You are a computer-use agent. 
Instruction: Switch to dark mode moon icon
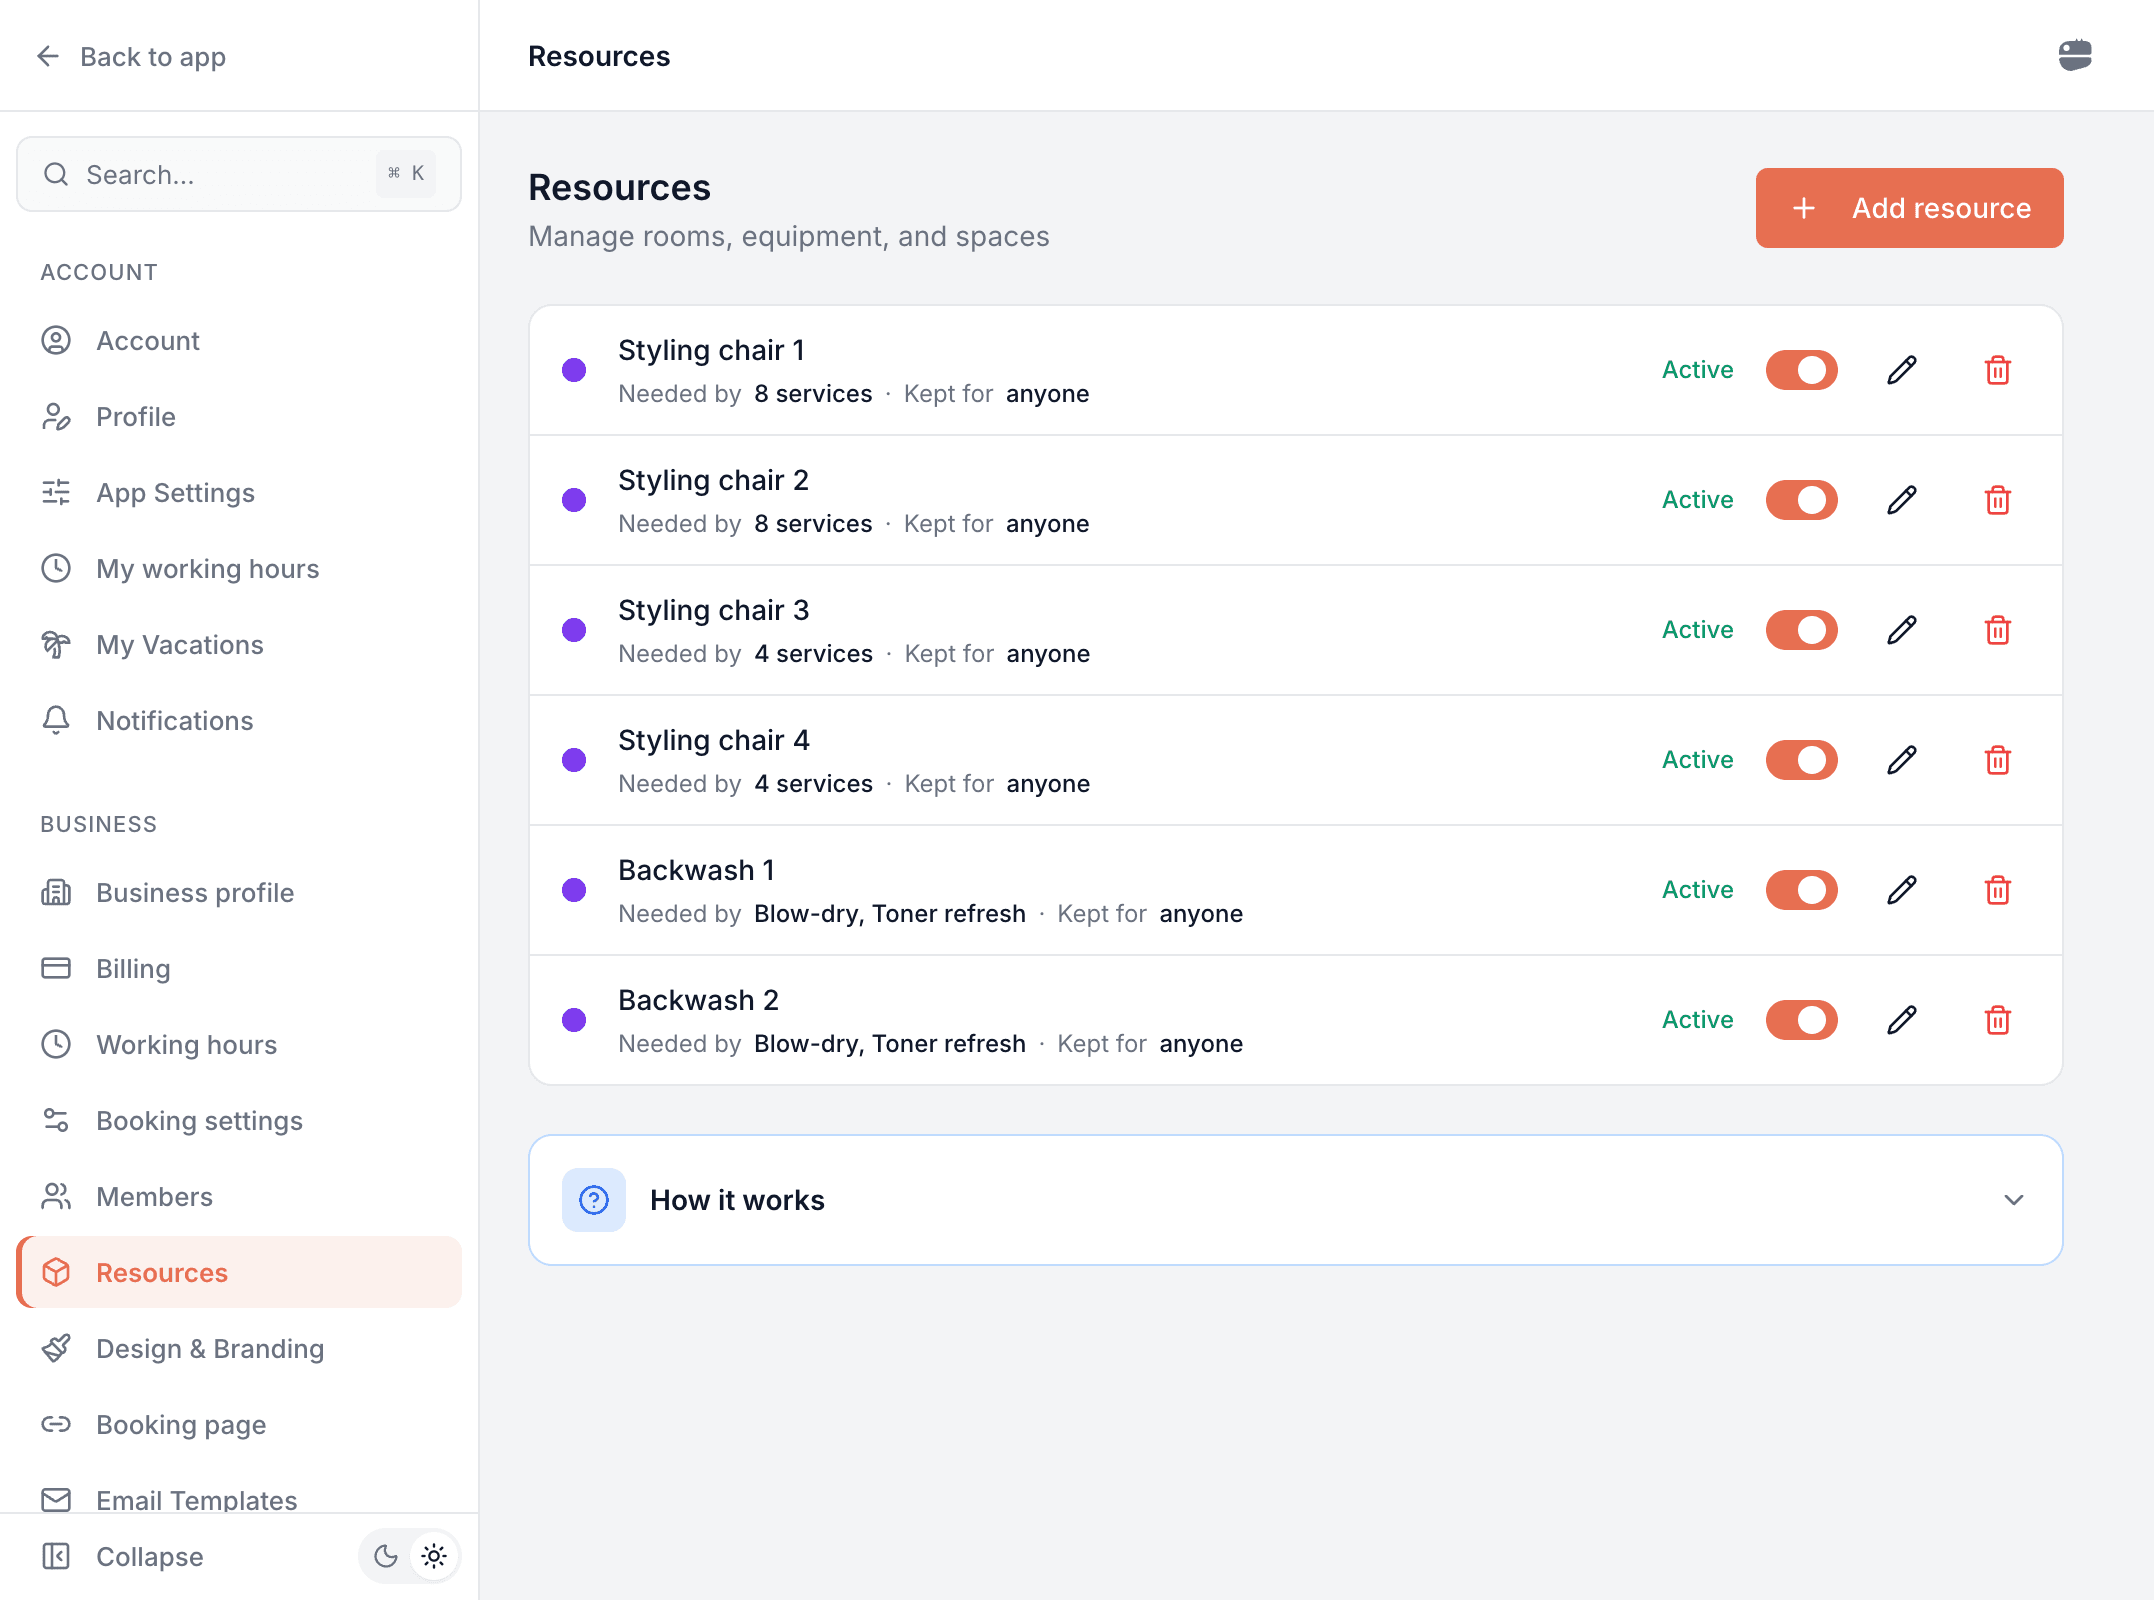click(x=386, y=1556)
